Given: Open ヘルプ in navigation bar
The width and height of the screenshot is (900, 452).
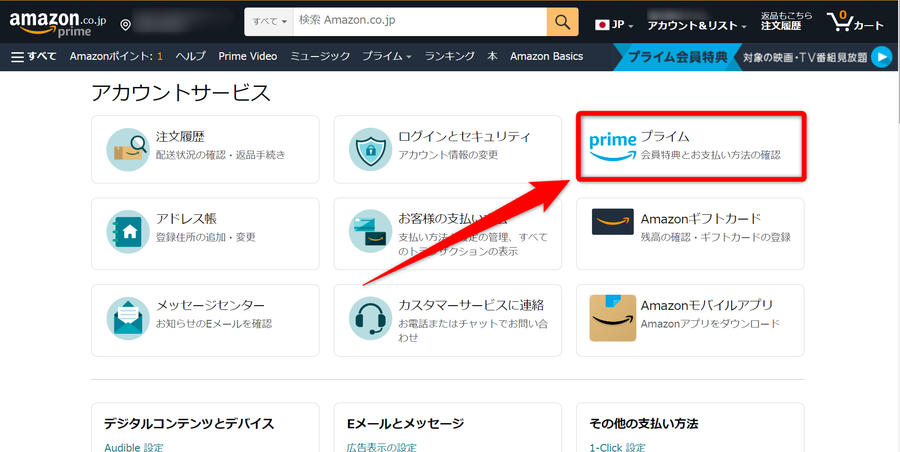Looking at the screenshot, I should coord(190,56).
